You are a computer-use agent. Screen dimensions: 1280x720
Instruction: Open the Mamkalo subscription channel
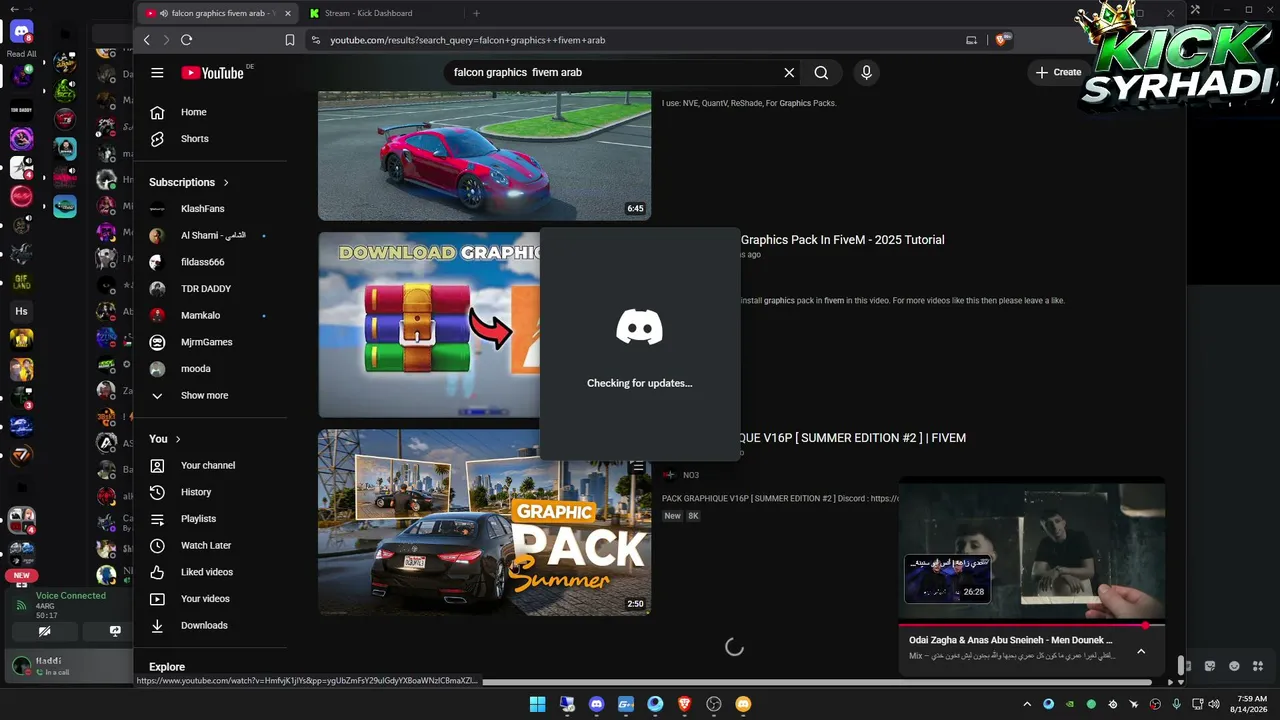(x=200, y=315)
